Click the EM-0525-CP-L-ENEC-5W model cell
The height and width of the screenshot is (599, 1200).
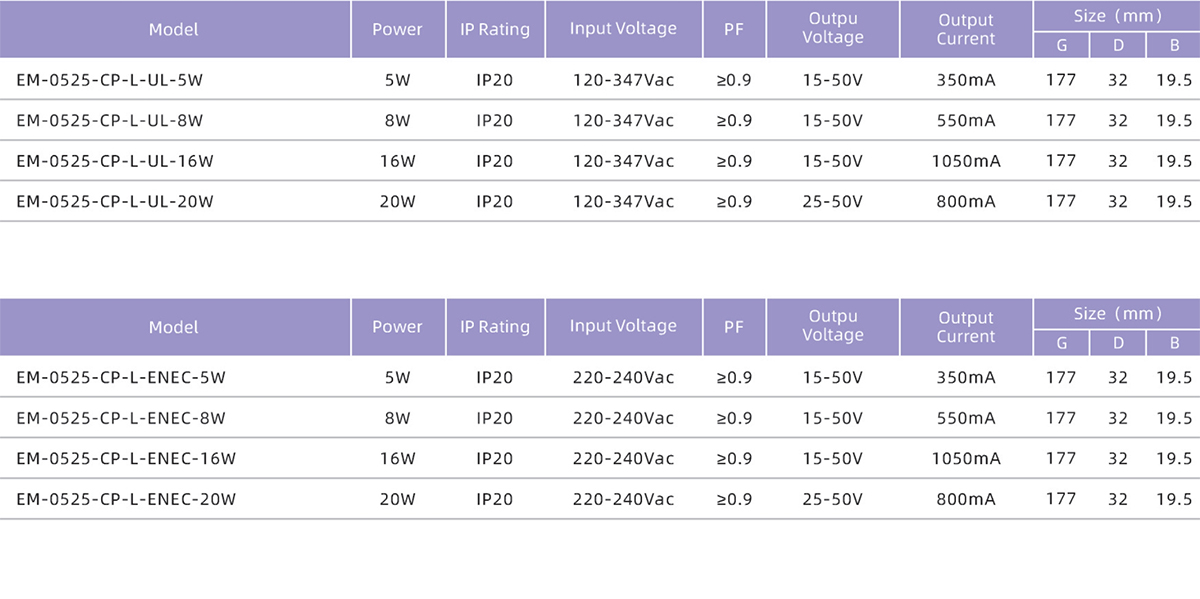point(121,378)
